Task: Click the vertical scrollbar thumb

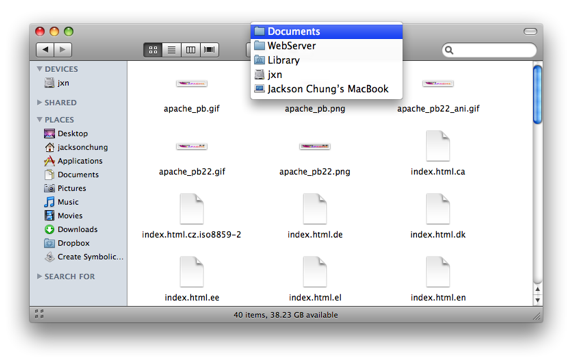Action: (537, 94)
